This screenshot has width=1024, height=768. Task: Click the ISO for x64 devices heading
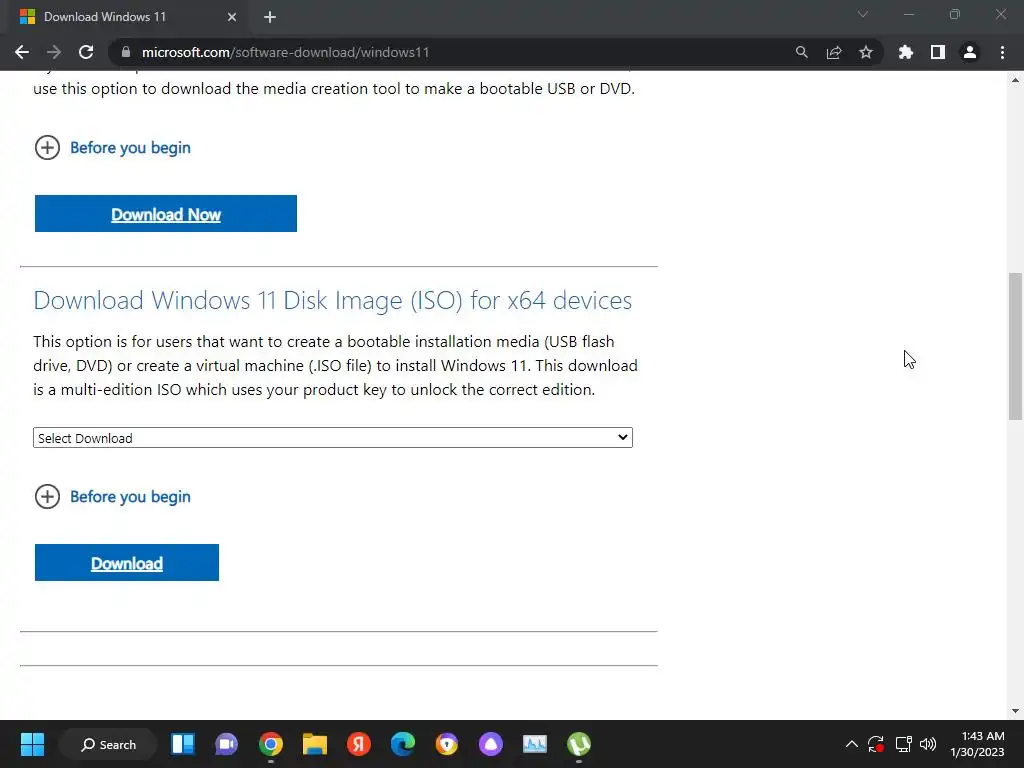[x=332, y=300]
